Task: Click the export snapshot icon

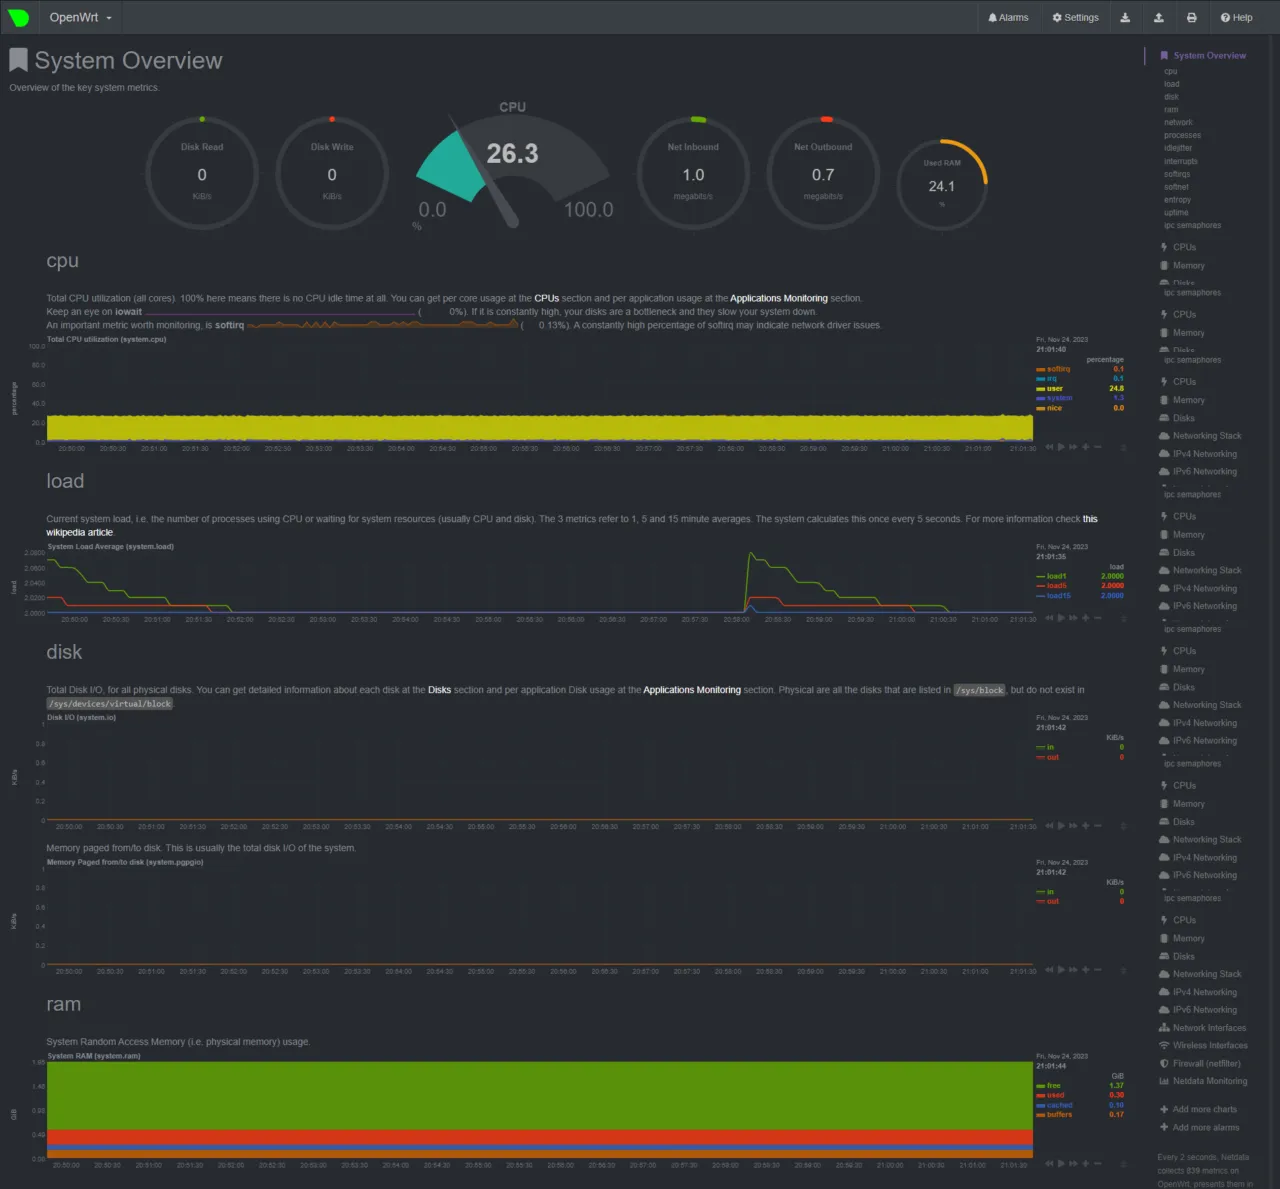Action: pyautogui.click(x=1125, y=17)
